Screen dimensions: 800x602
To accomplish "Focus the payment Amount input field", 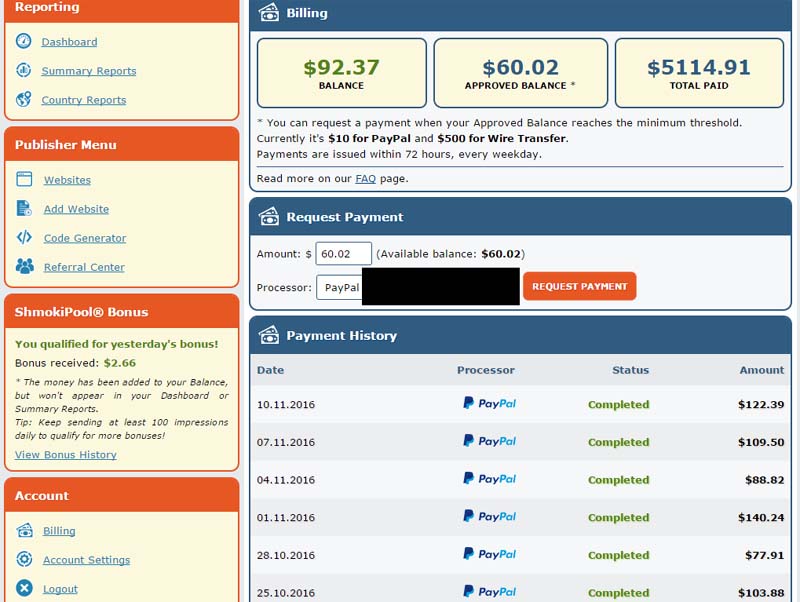I will coord(343,254).
